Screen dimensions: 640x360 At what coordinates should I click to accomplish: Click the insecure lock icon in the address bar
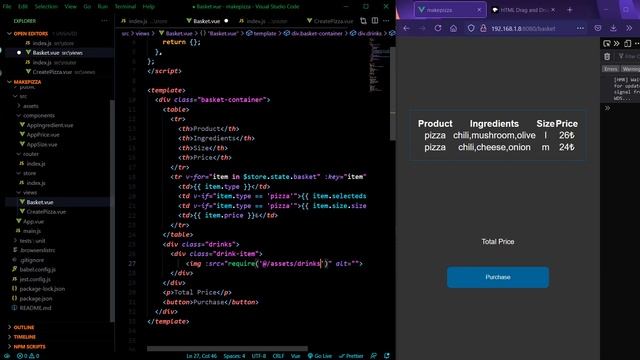(x=483, y=28)
